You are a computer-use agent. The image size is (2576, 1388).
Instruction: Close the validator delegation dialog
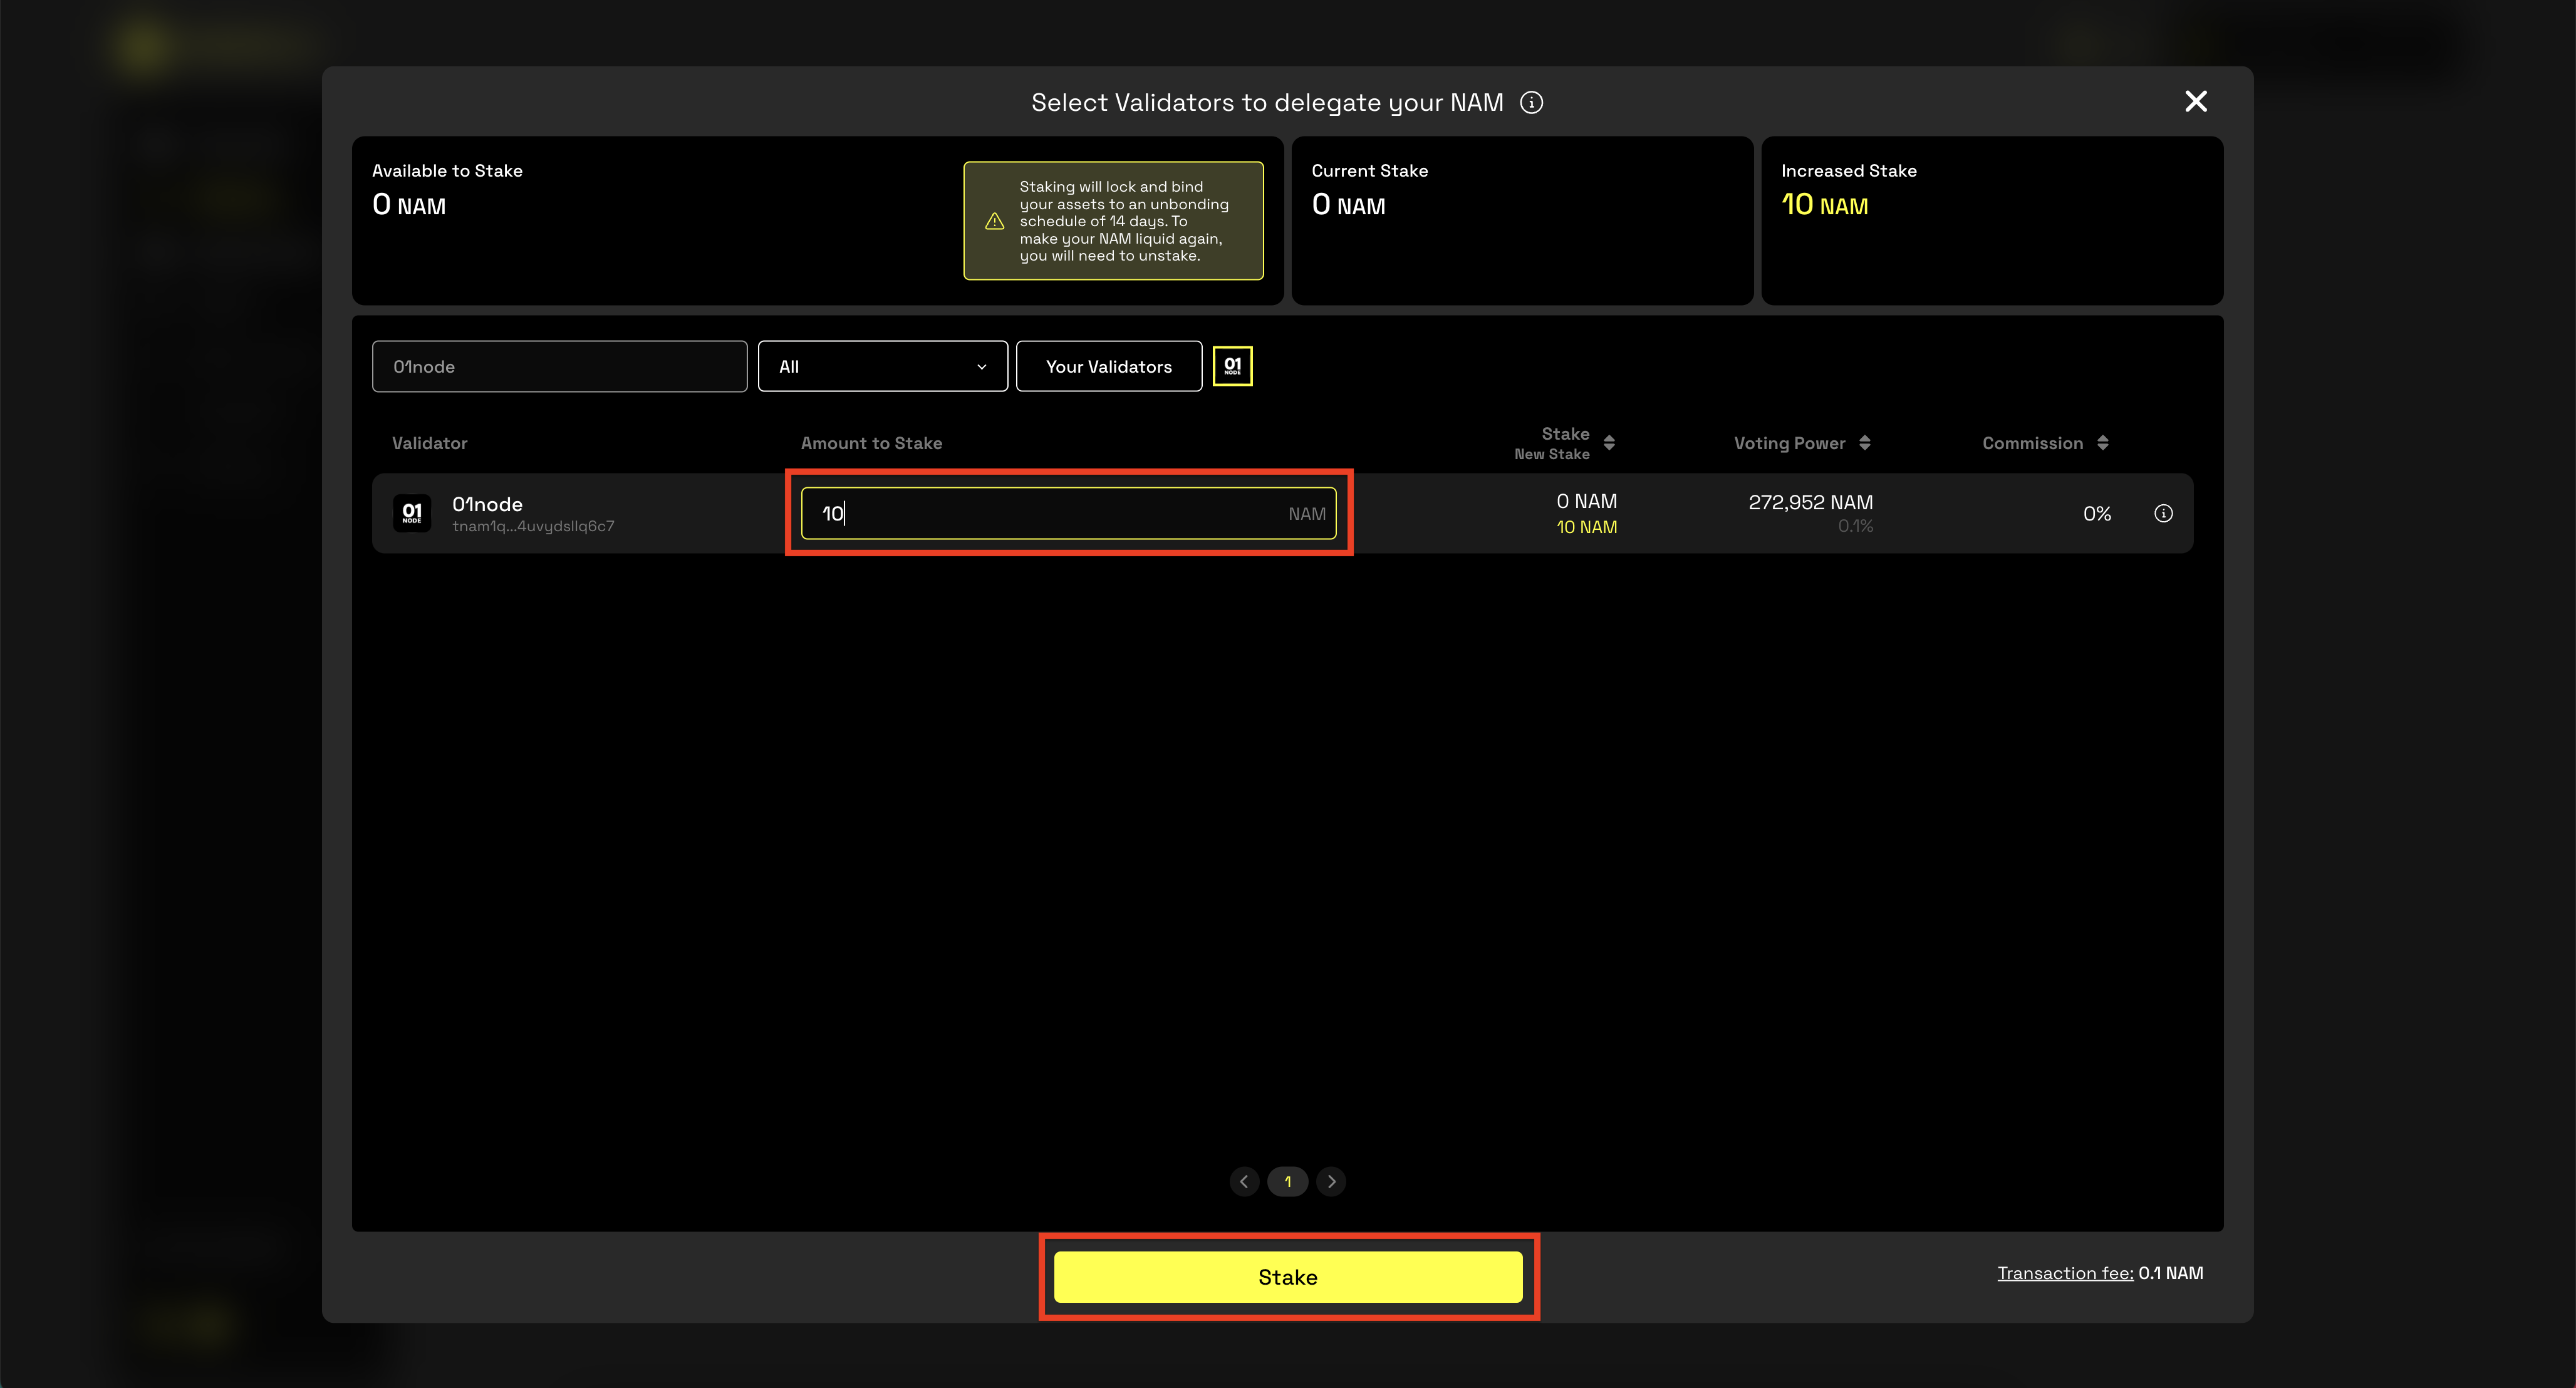[x=2195, y=102]
